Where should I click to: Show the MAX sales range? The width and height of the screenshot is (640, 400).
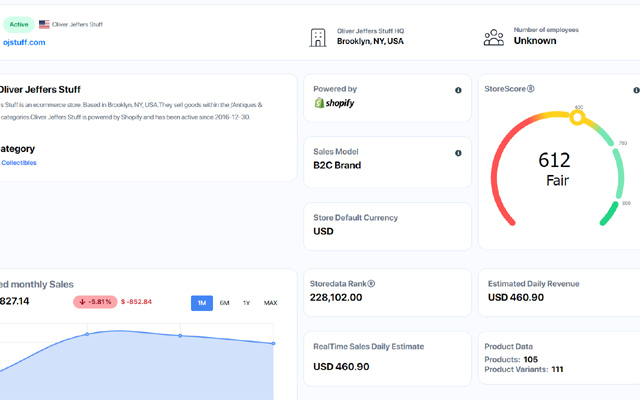(270, 303)
